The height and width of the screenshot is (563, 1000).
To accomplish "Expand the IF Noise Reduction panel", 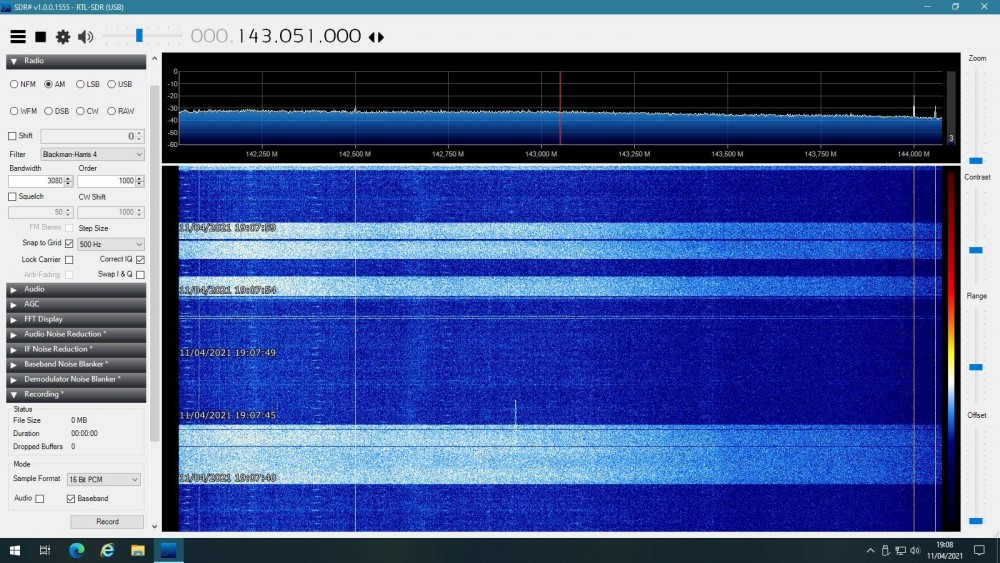I will (76, 349).
